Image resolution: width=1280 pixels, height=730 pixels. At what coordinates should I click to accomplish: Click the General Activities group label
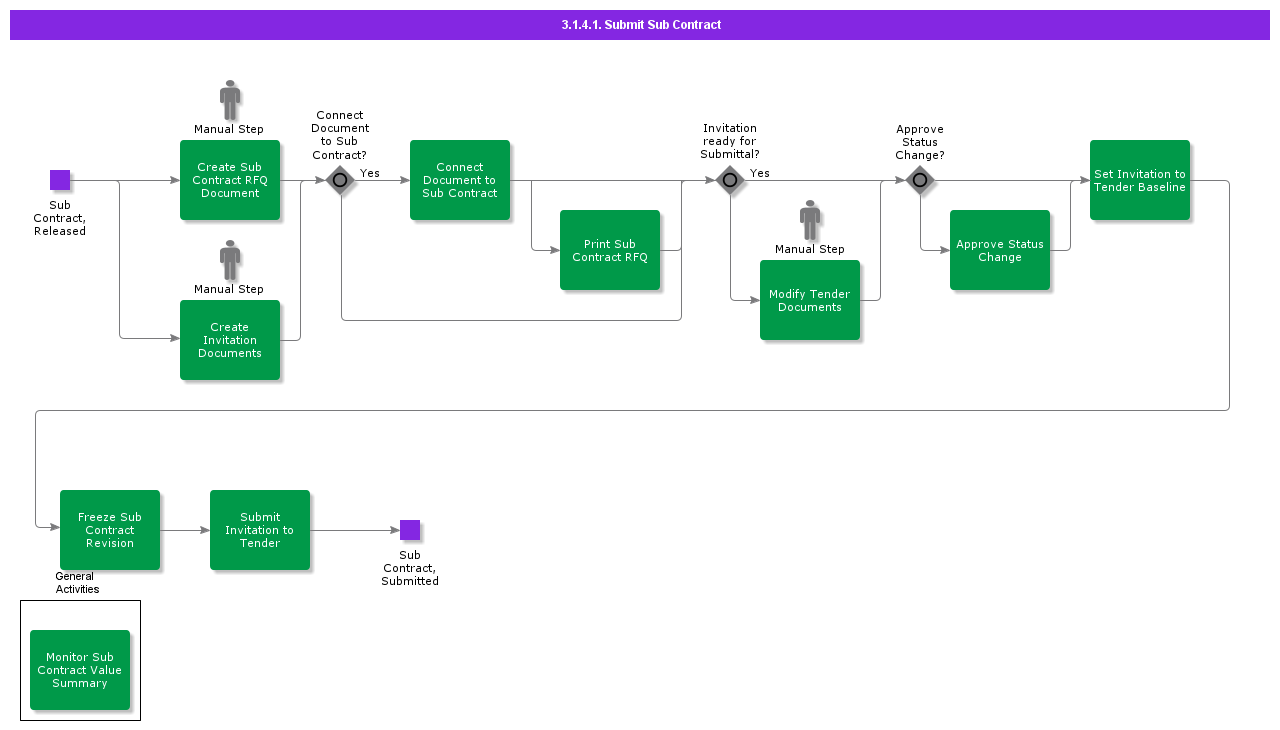click(76, 583)
